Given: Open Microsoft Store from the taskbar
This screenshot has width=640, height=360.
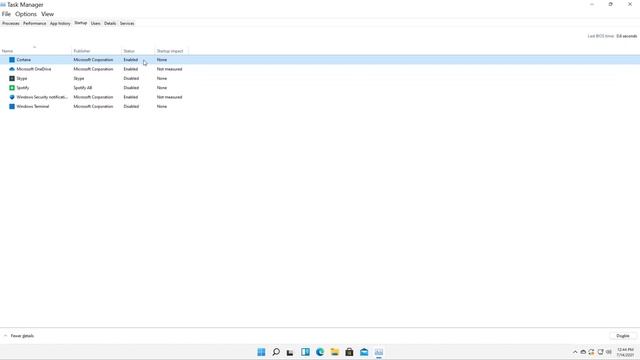Looking at the screenshot, I should tap(349, 352).
